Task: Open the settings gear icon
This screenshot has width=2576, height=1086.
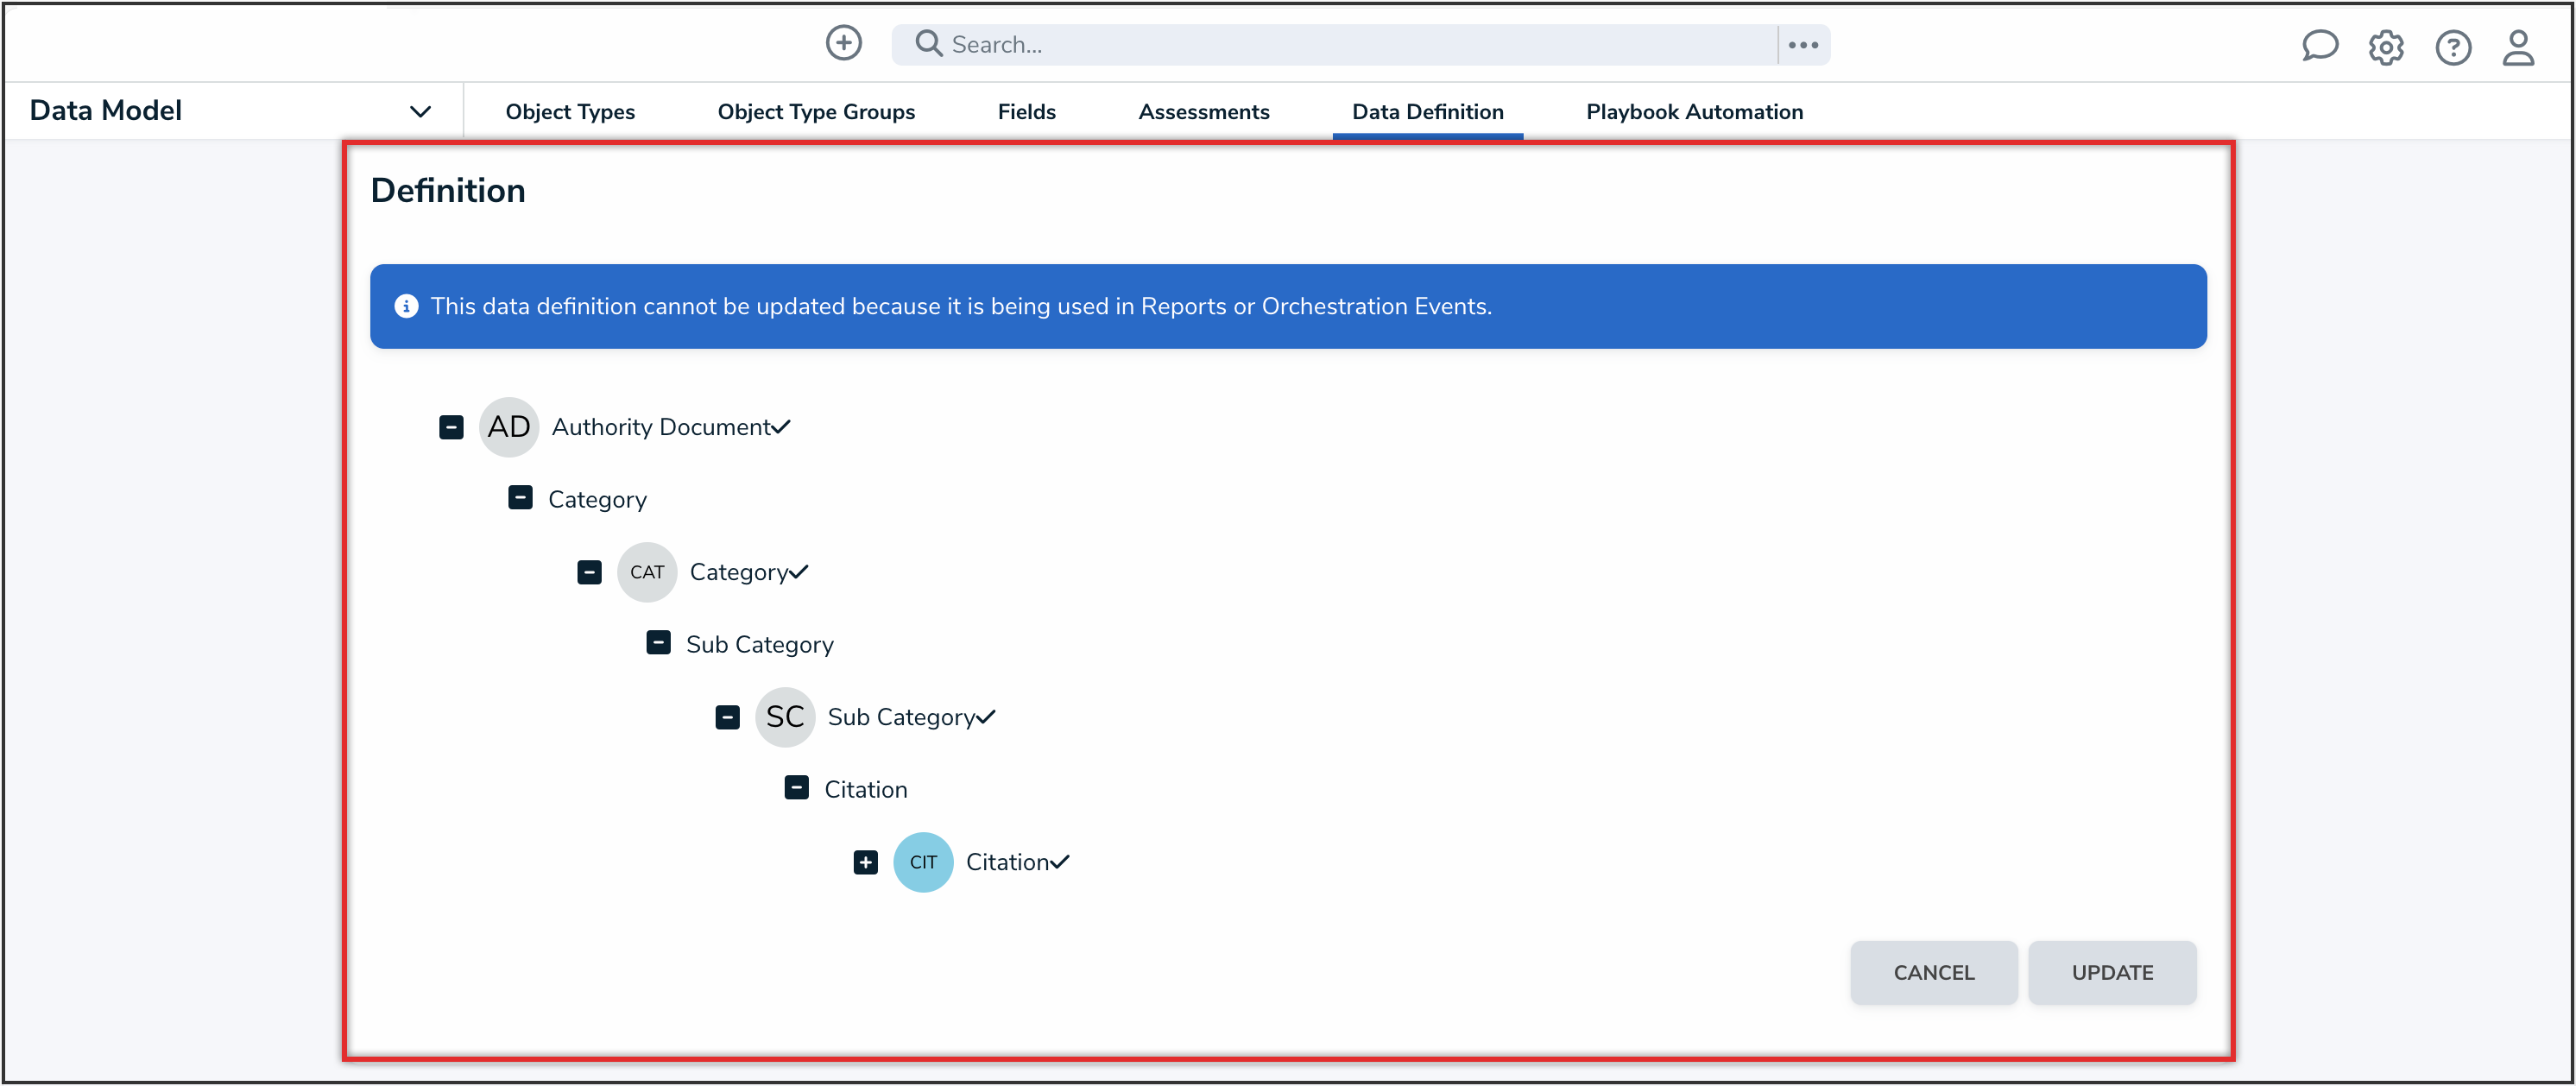Action: [2385, 47]
